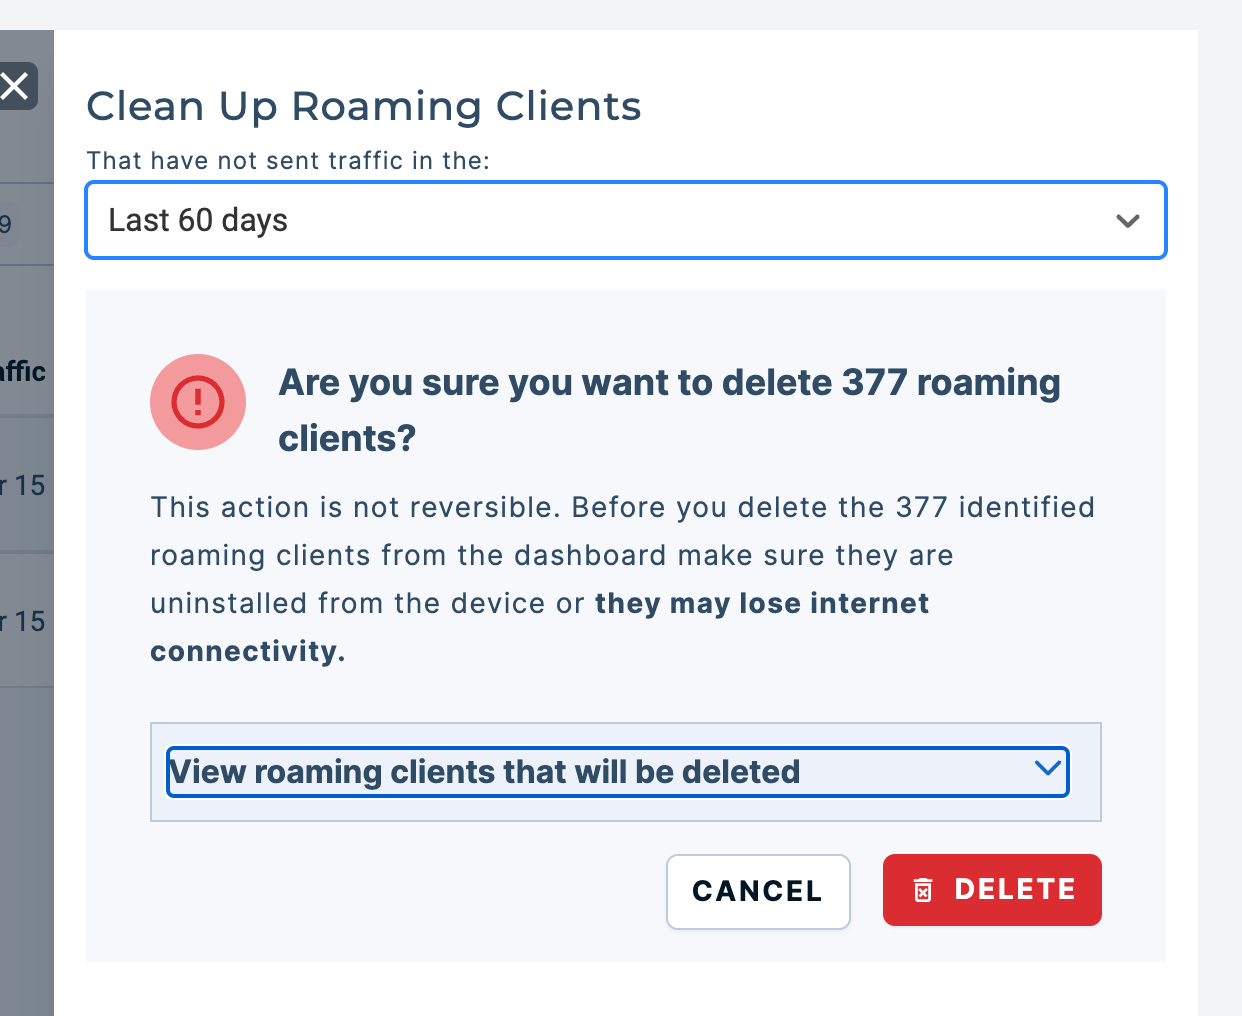This screenshot has height=1016, width=1242.
Task: Open the Last 60 days time period dropdown
Action: [x=626, y=220]
